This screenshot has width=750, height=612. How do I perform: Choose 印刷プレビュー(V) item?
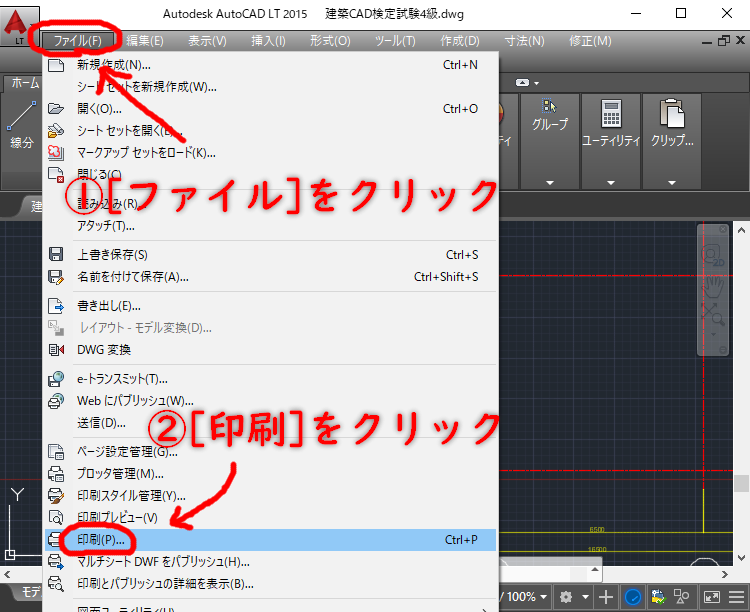pyautogui.click(x=270, y=518)
